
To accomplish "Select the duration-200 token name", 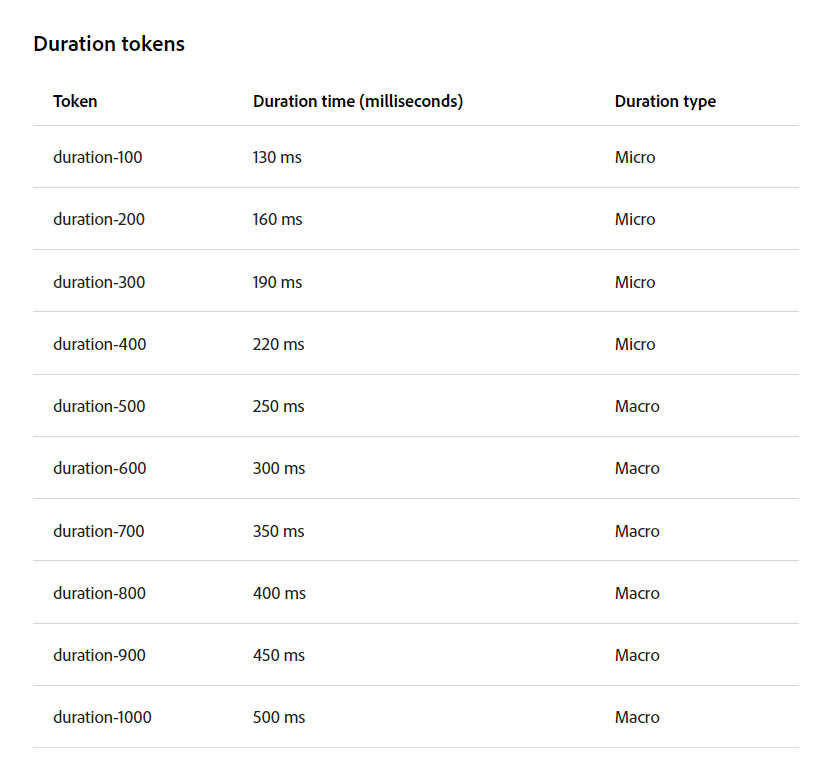I will pyautogui.click(x=98, y=219).
